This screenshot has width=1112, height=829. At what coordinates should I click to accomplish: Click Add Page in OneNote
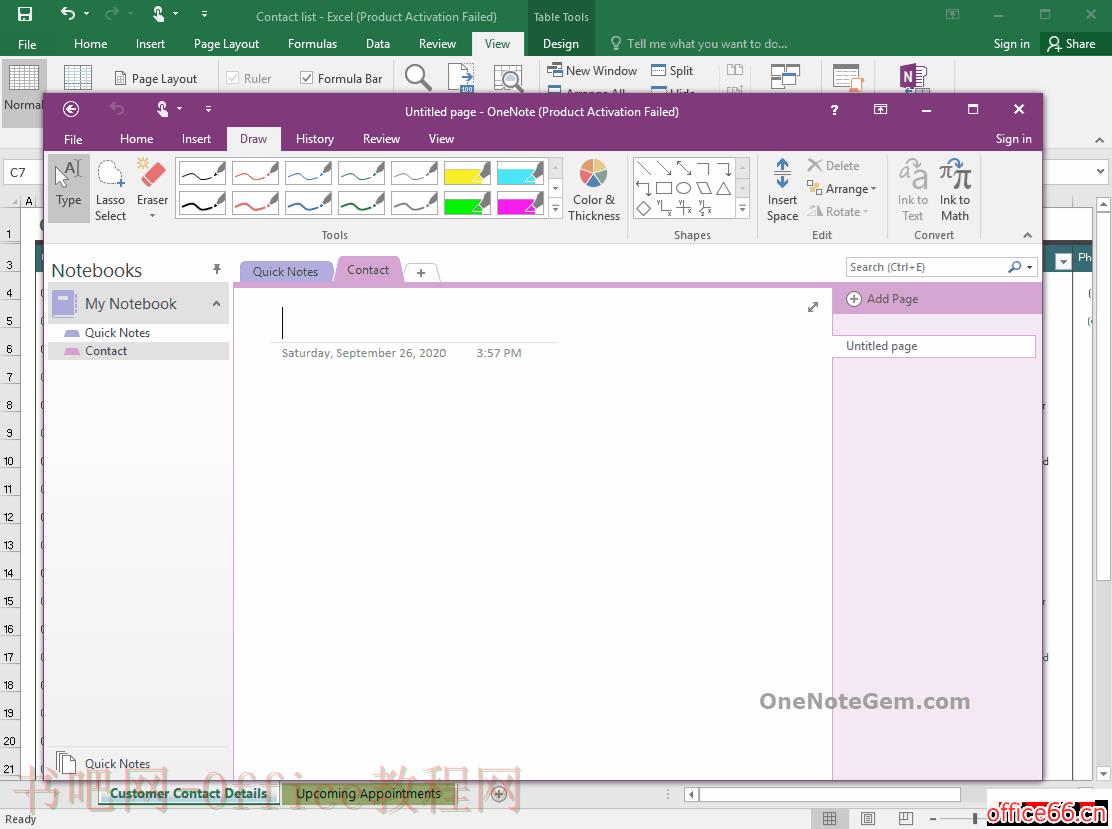[x=882, y=299]
